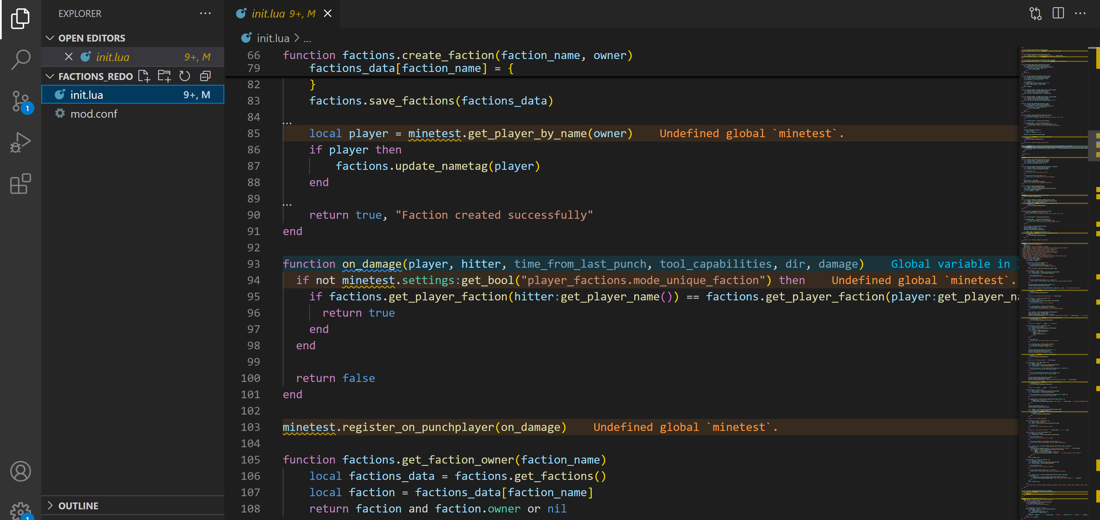Screen dimensions: 1100x520
Task: Click the sticky create_faction function header line
Action: (458, 55)
